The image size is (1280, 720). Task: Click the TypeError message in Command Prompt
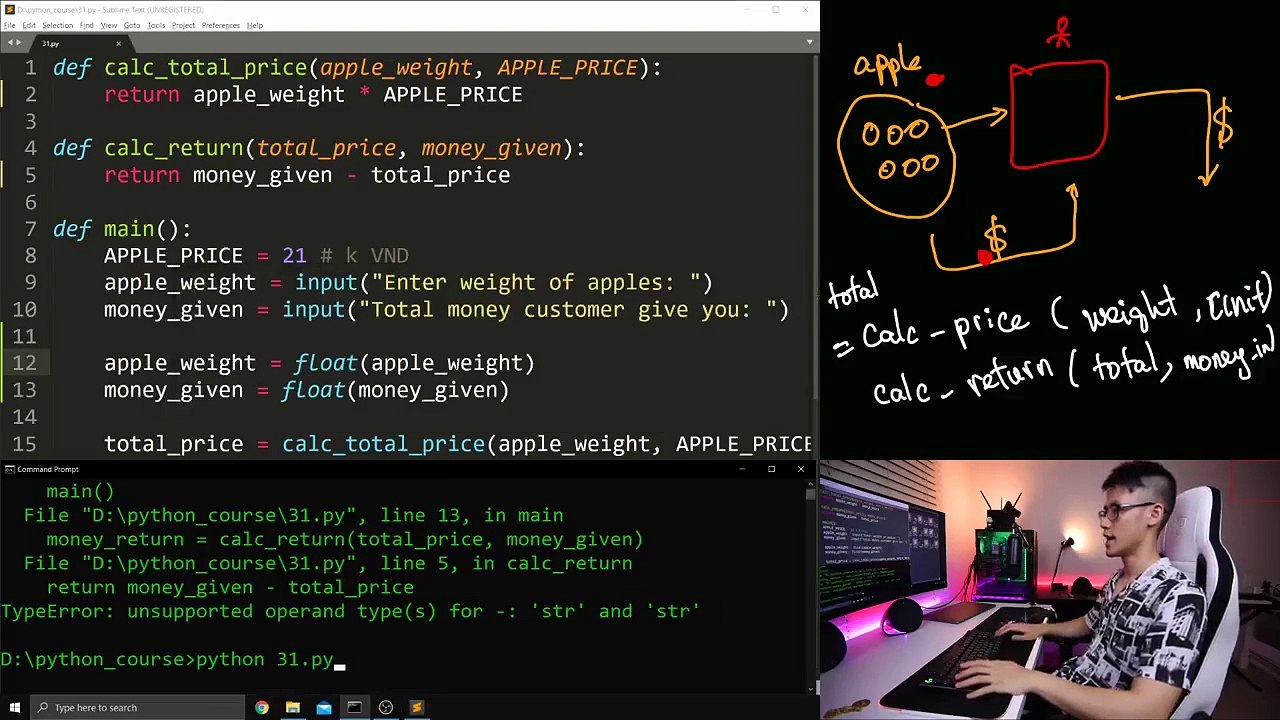point(350,611)
